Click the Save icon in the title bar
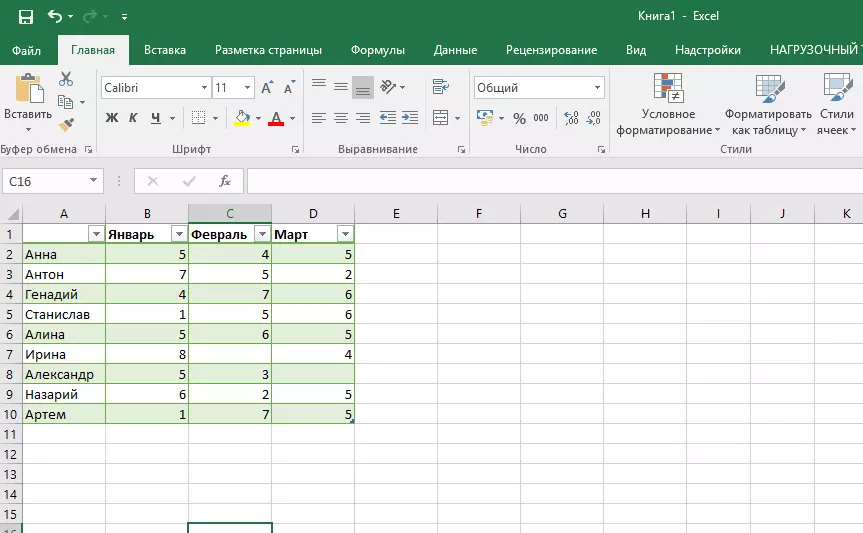This screenshot has width=863, height=533. point(25,17)
